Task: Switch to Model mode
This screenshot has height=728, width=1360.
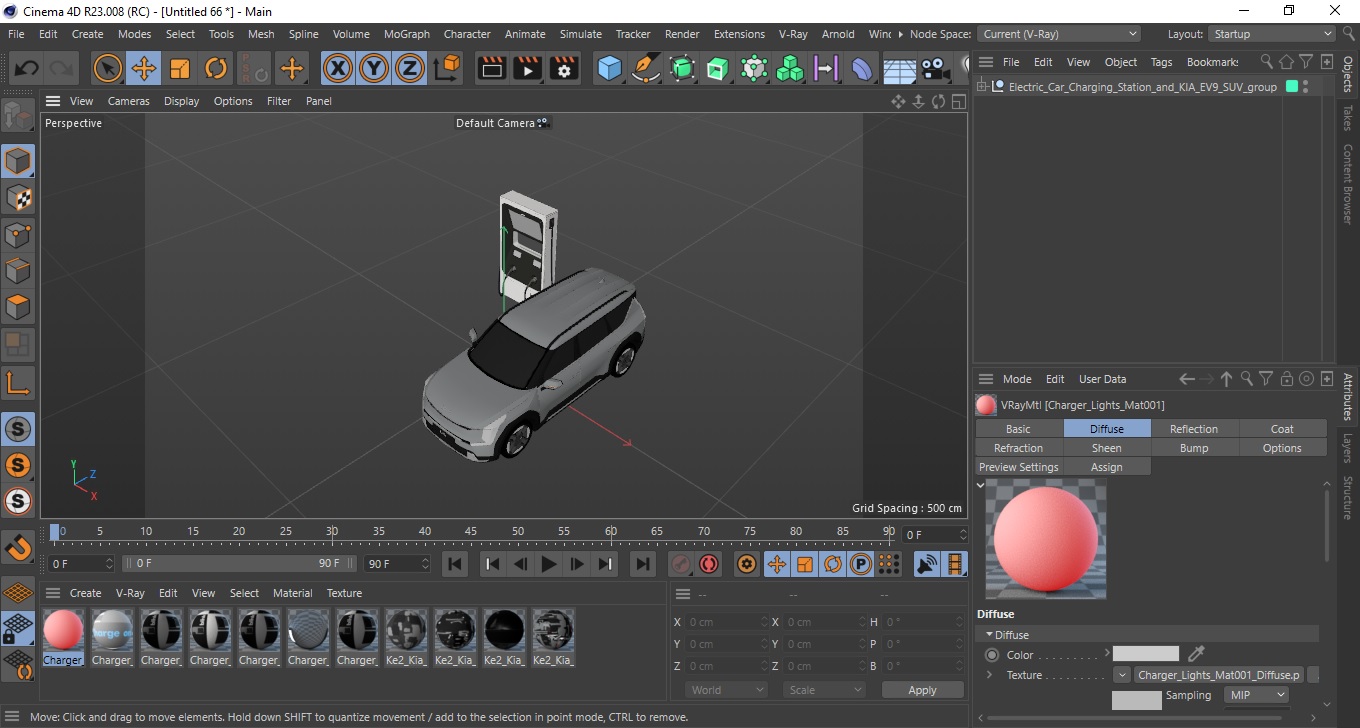Action: 18,161
